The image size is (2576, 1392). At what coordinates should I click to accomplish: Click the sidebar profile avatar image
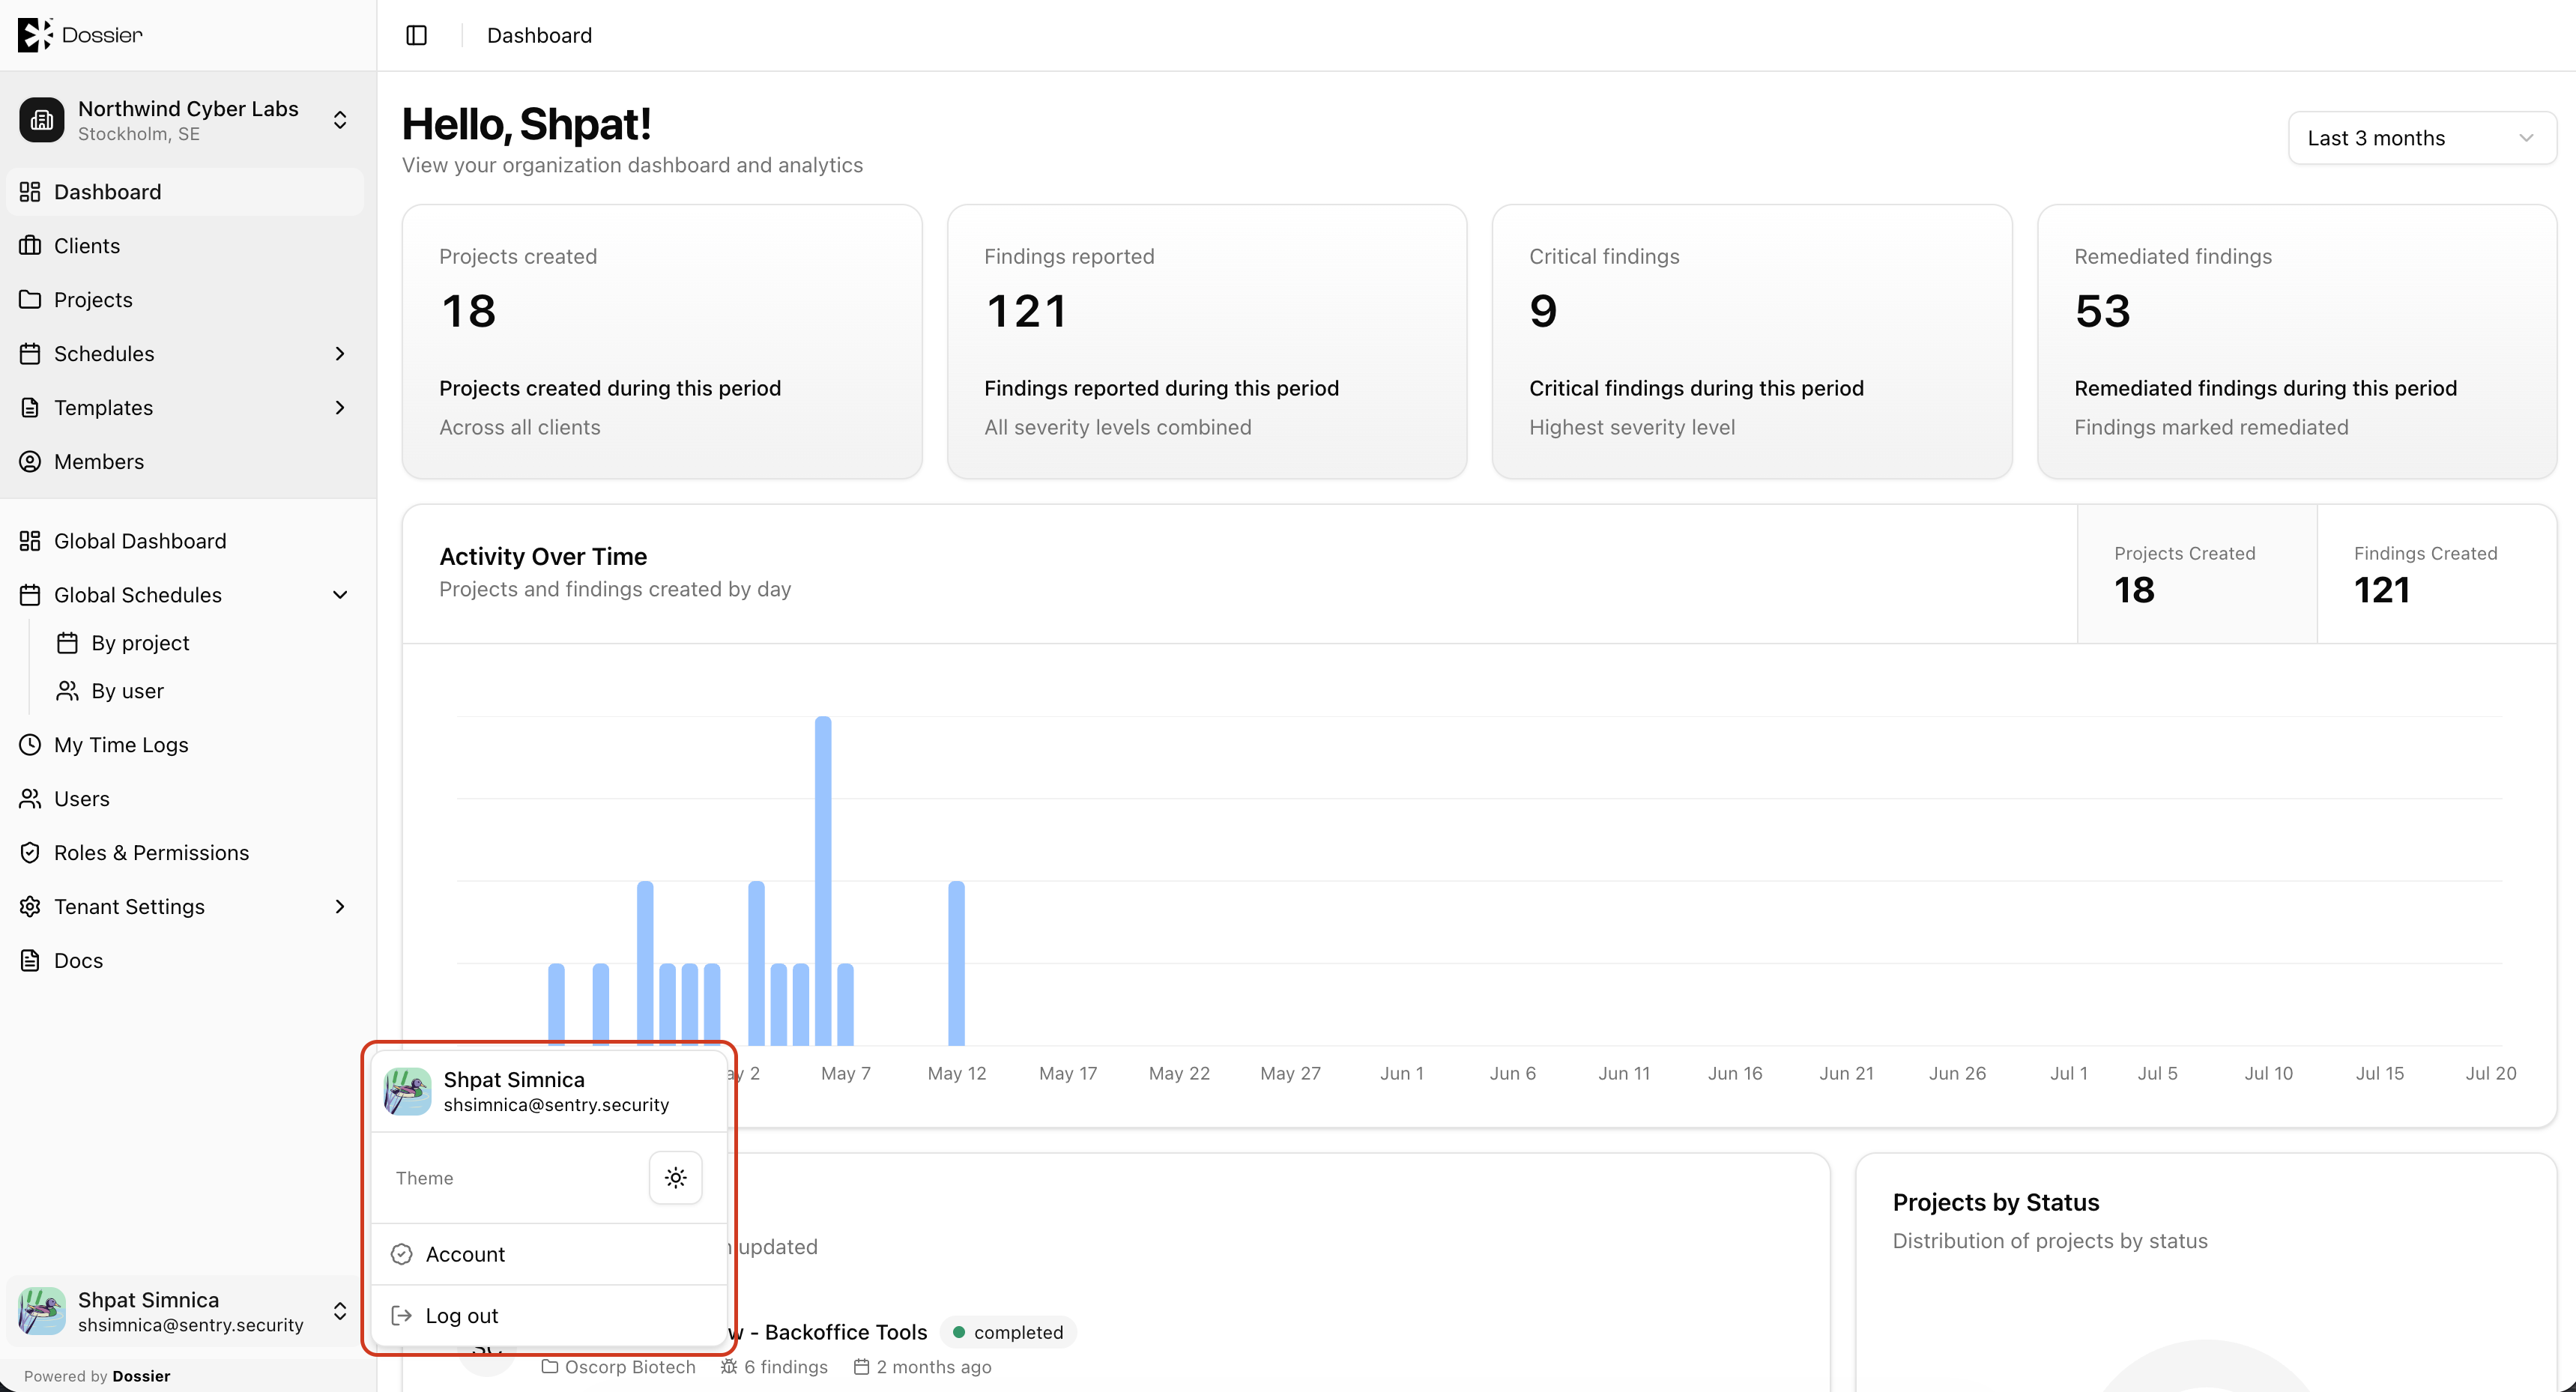[41, 1311]
